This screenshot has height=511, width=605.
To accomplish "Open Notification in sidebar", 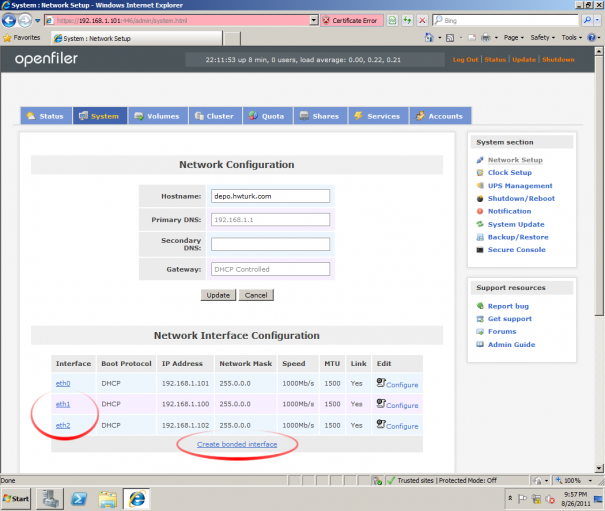I will pos(509,211).
